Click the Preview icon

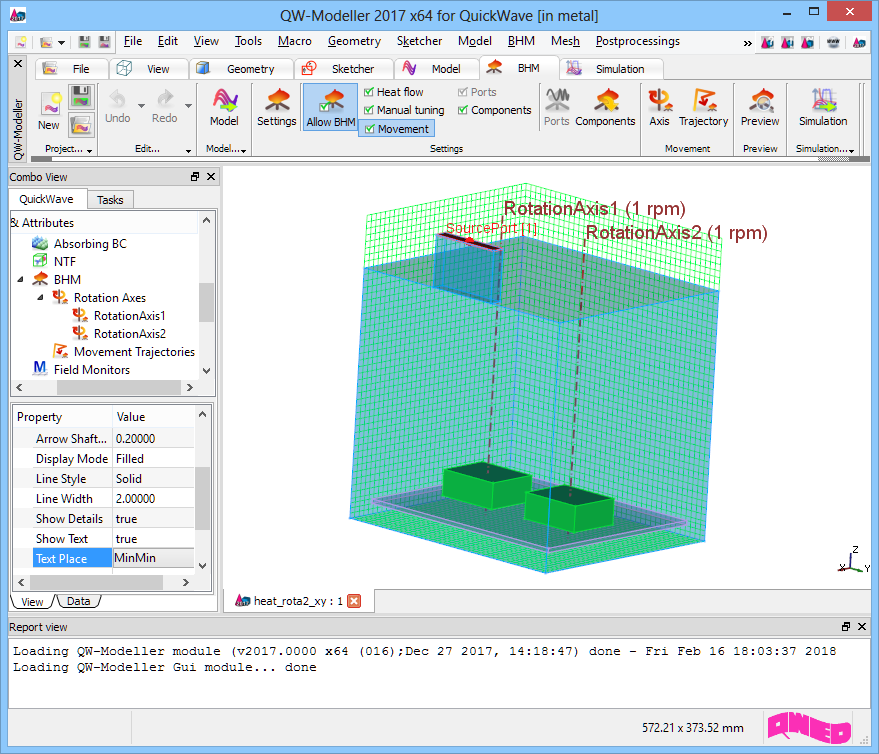[x=760, y=108]
